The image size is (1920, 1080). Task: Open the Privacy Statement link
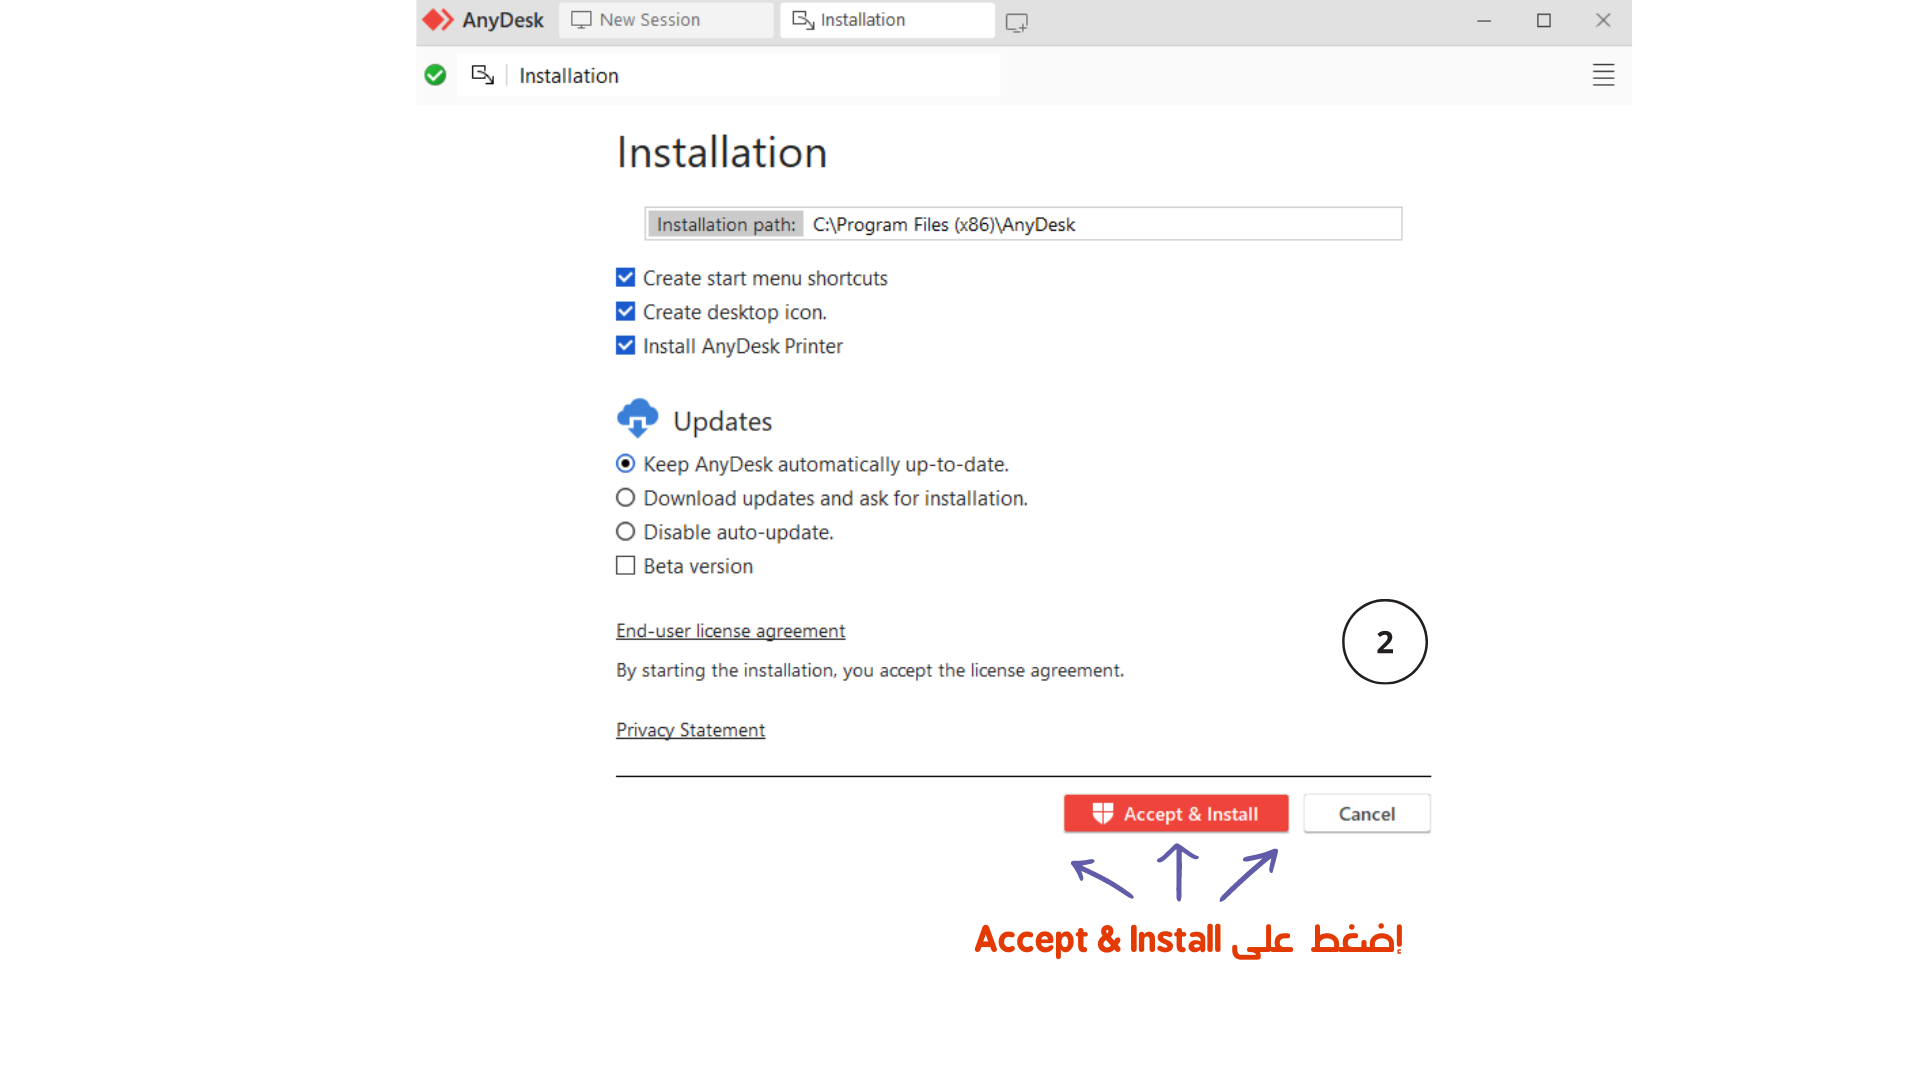[691, 730]
